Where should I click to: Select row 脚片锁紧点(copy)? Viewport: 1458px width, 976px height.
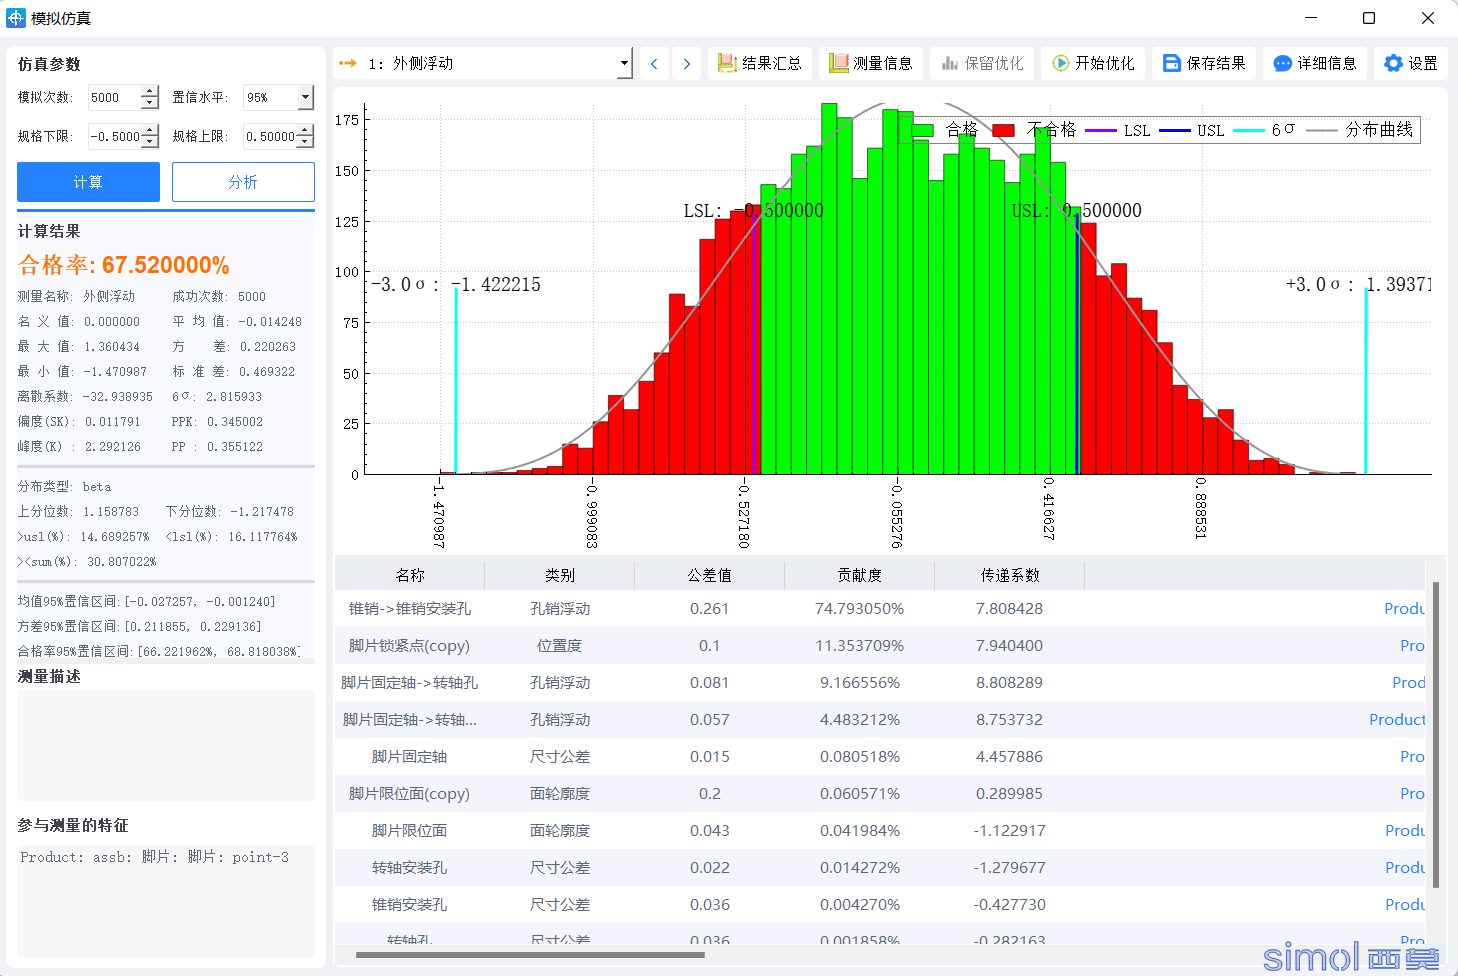tap(880, 645)
